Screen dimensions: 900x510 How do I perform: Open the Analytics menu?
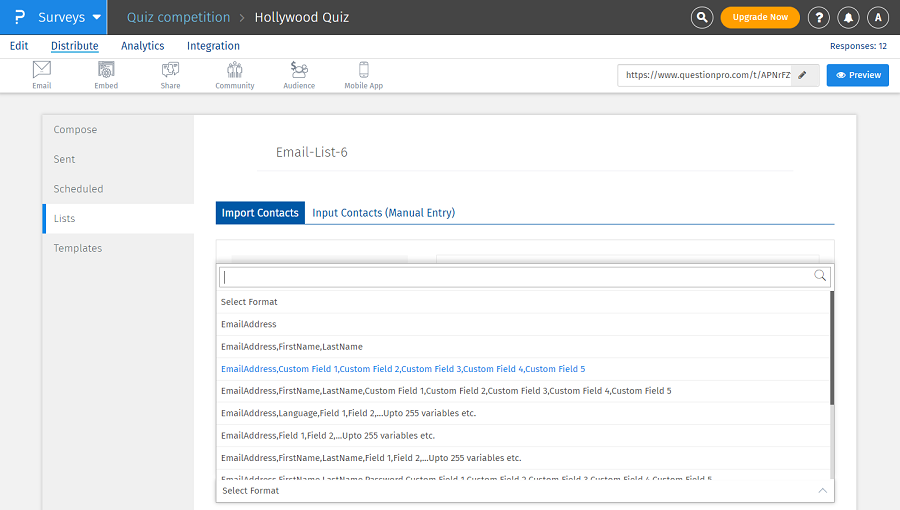click(142, 46)
